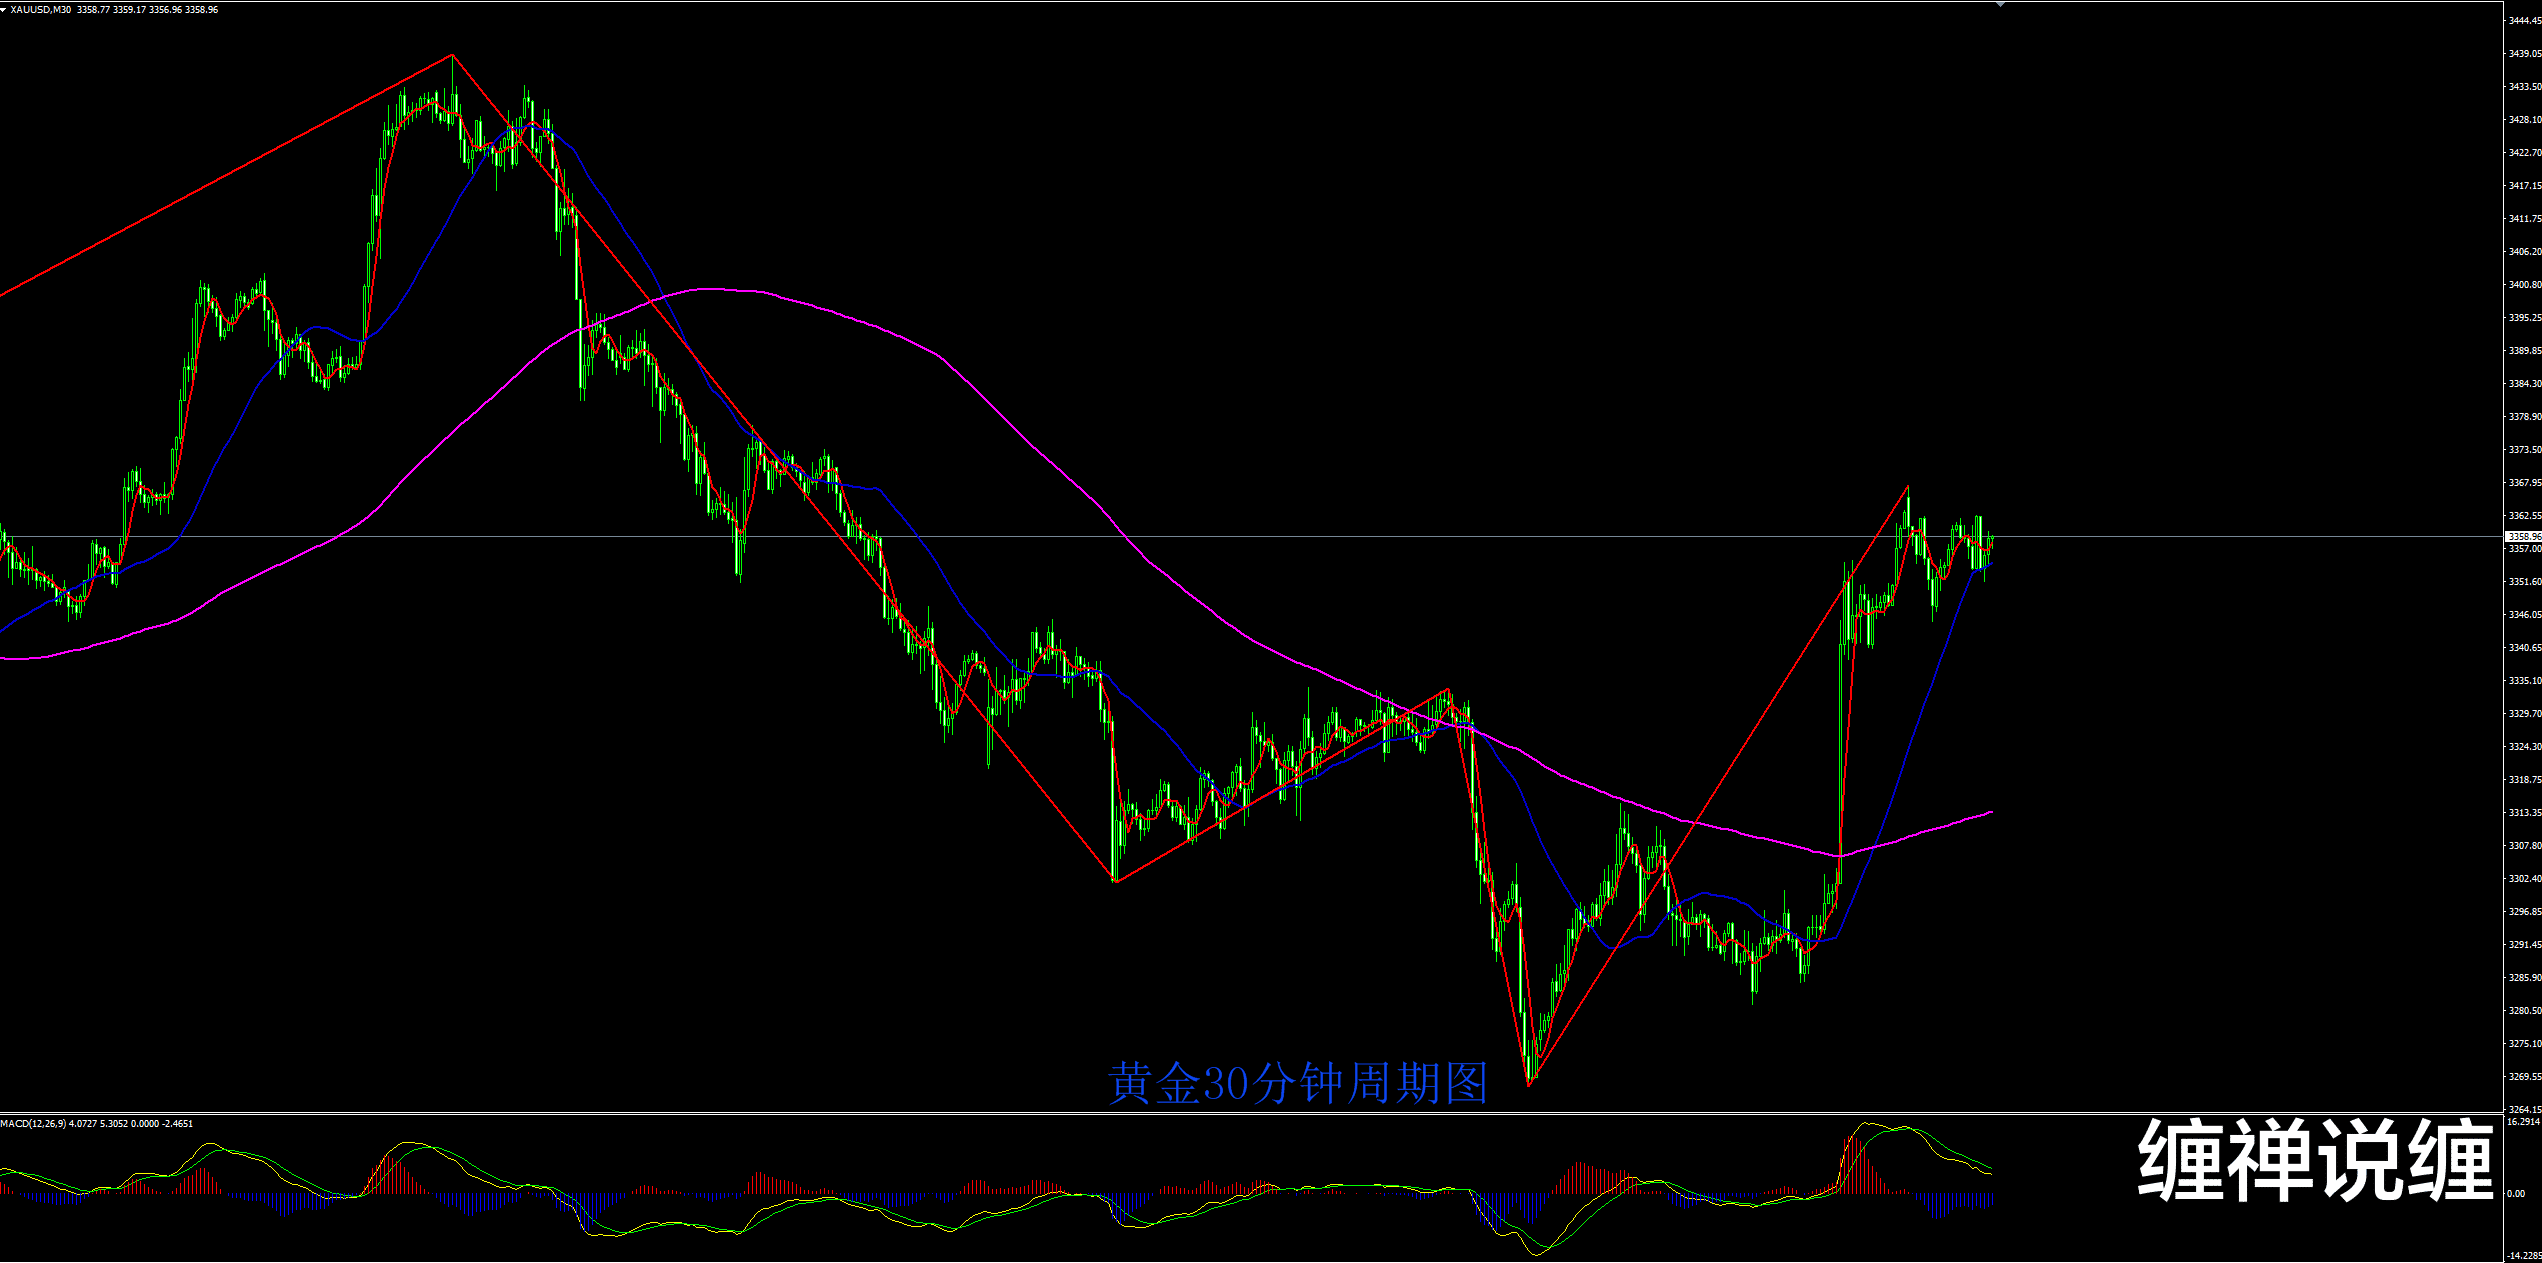
Task: Click the 缠禅说缠 watermark text
Action: (x=2316, y=1160)
